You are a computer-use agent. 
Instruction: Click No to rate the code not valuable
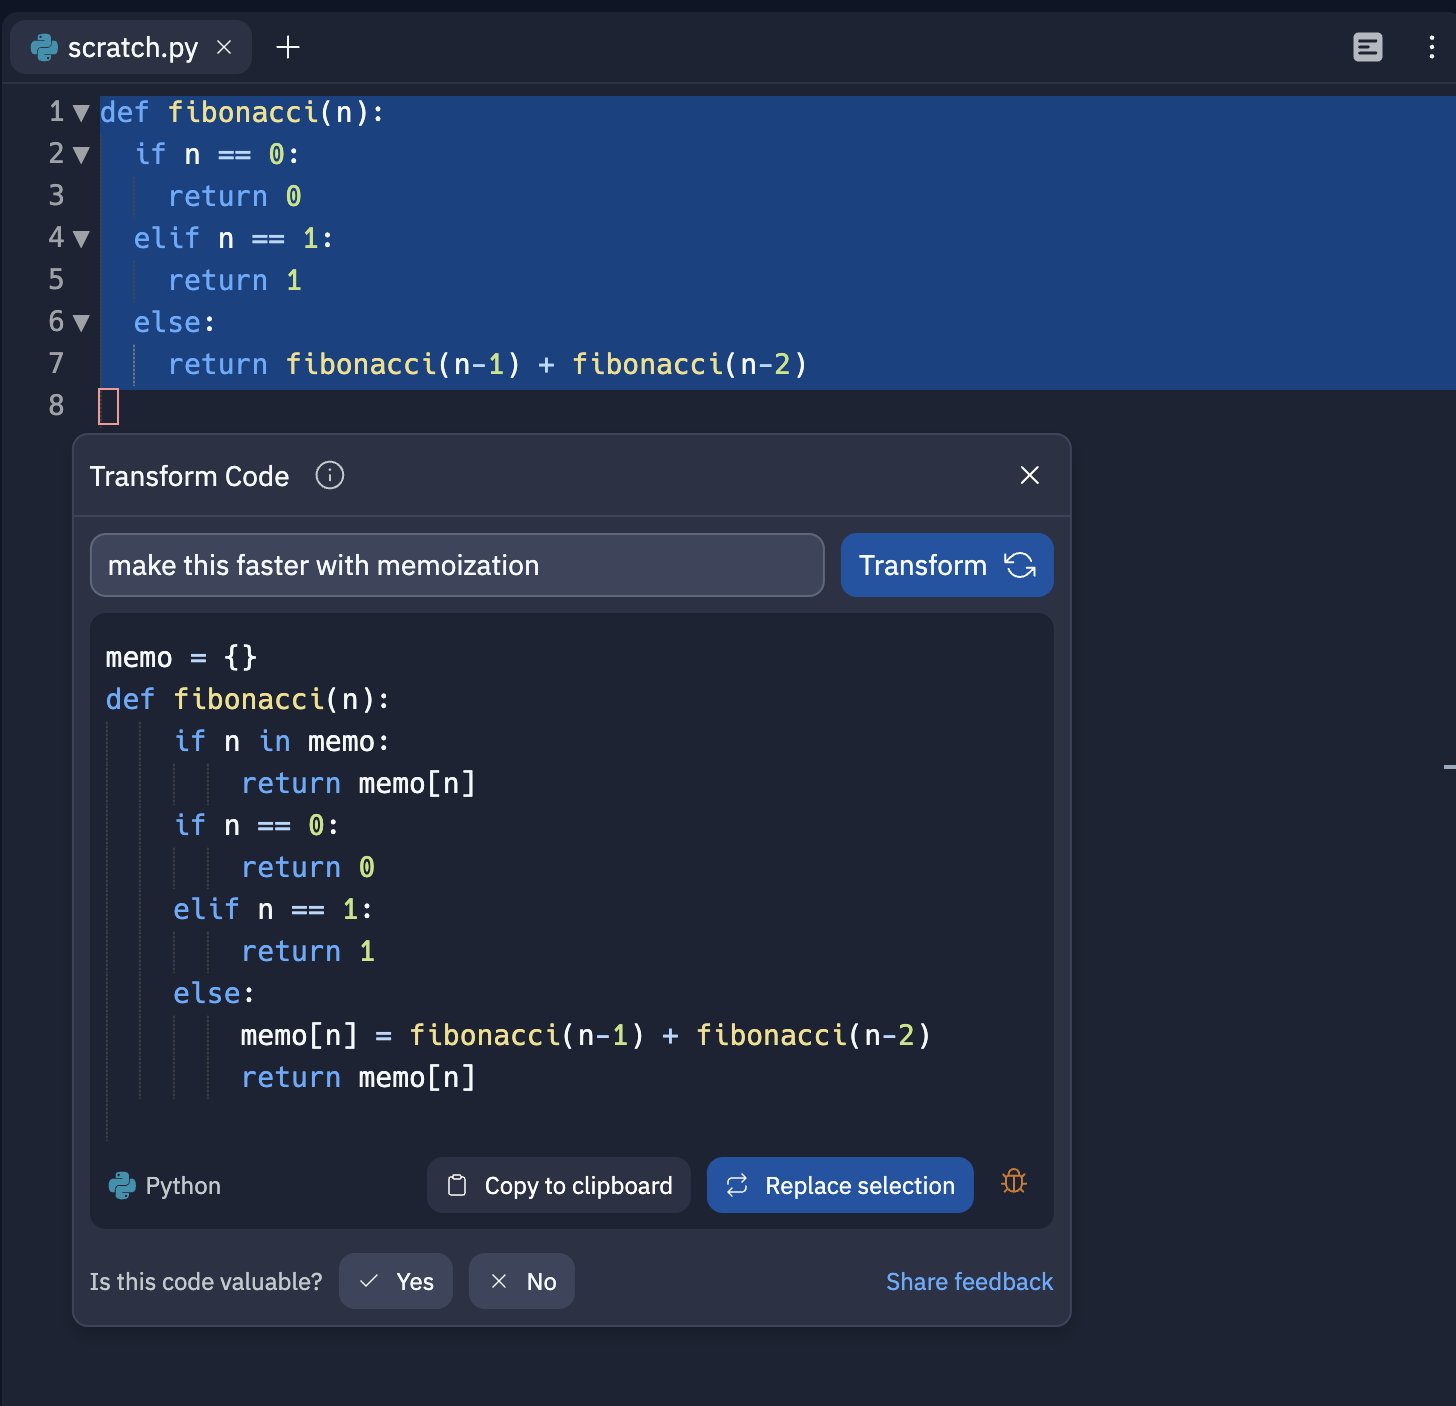pyautogui.click(x=521, y=1281)
